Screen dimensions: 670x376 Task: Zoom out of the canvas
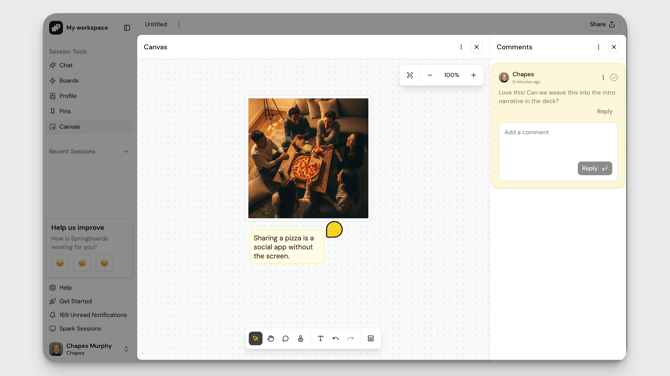[430, 75]
